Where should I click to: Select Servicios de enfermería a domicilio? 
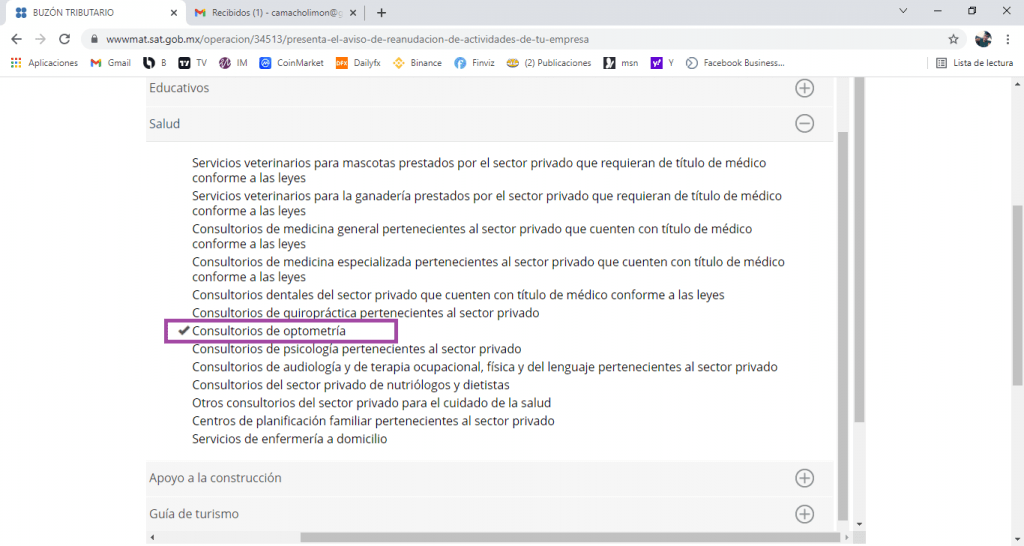[x=289, y=439]
